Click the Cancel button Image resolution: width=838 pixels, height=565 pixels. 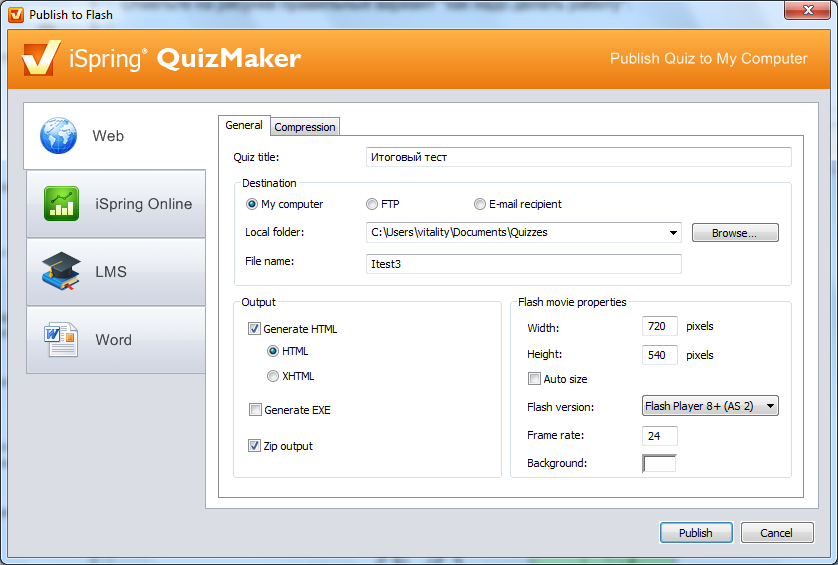point(777,533)
